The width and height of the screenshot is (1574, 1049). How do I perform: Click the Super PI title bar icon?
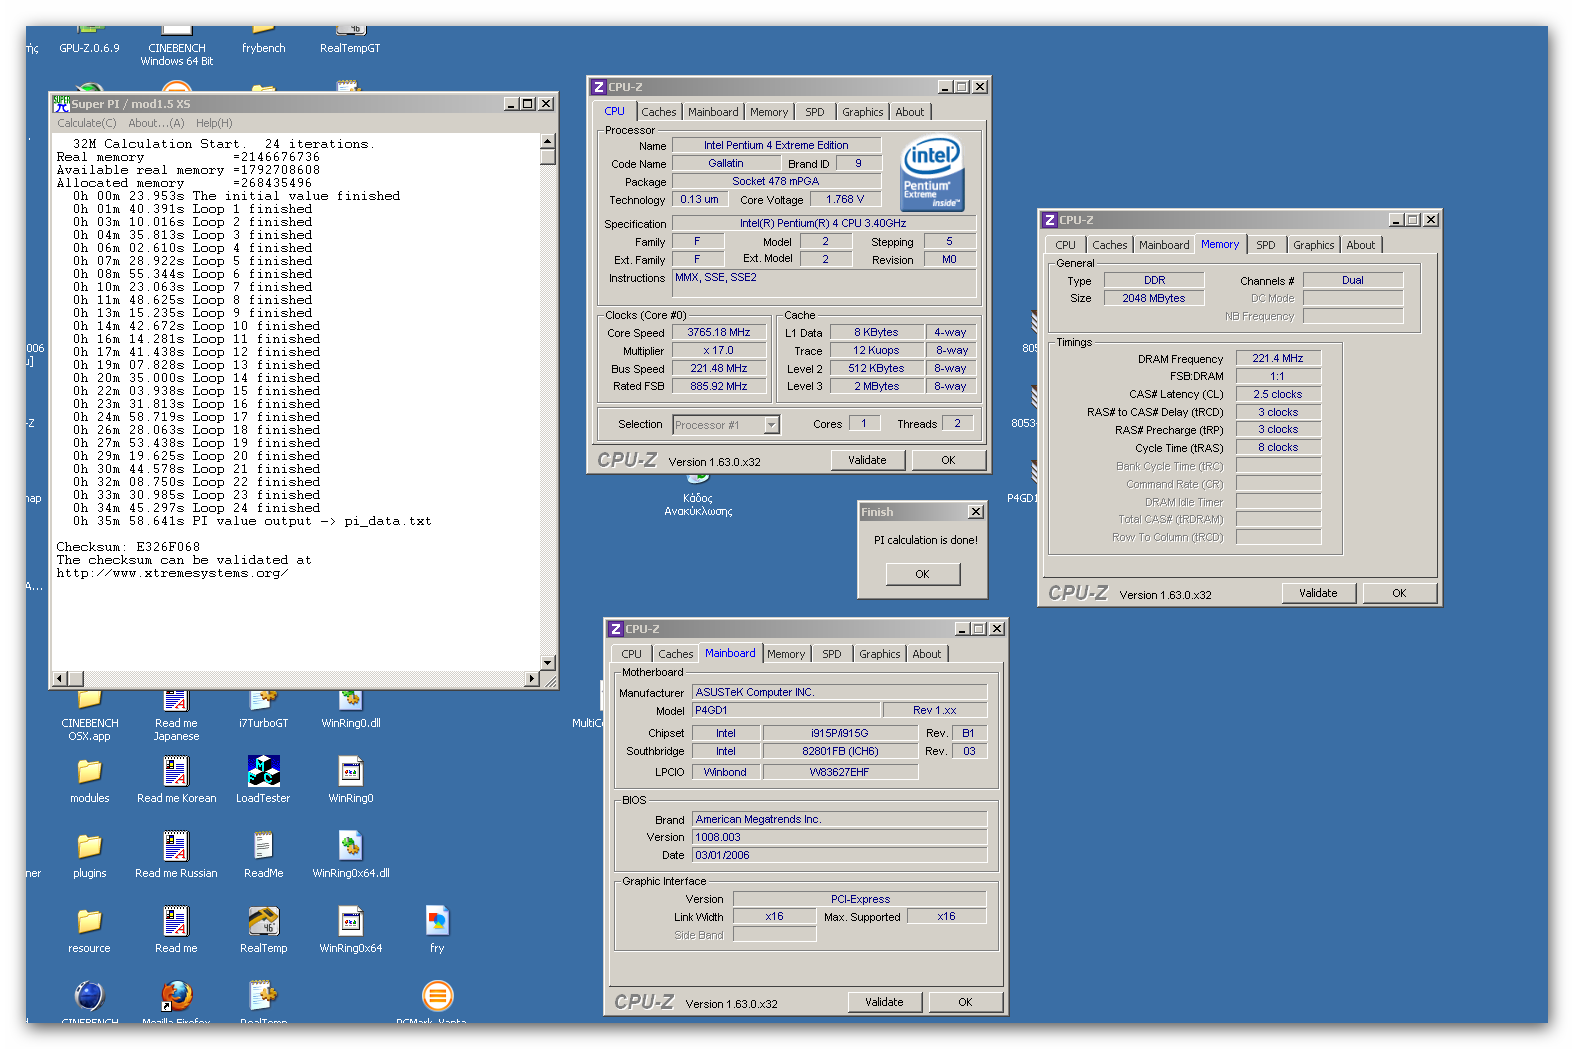[x=61, y=103]
